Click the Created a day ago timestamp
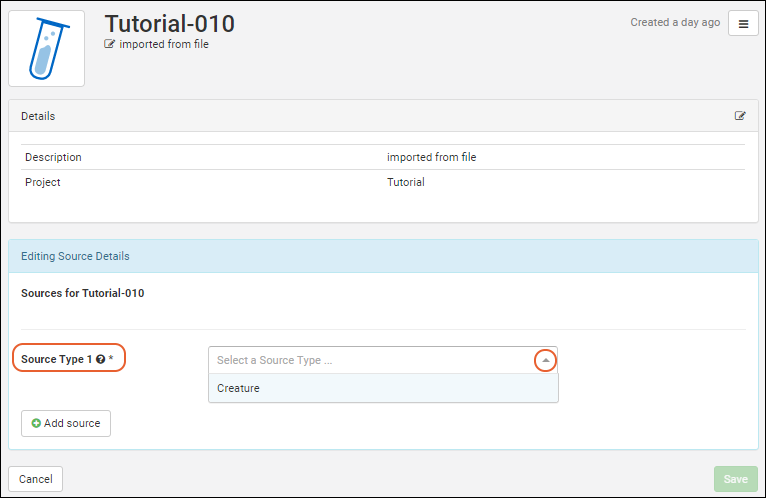The width and height of the screenshot is (766, 498). [x=674, y=22]
